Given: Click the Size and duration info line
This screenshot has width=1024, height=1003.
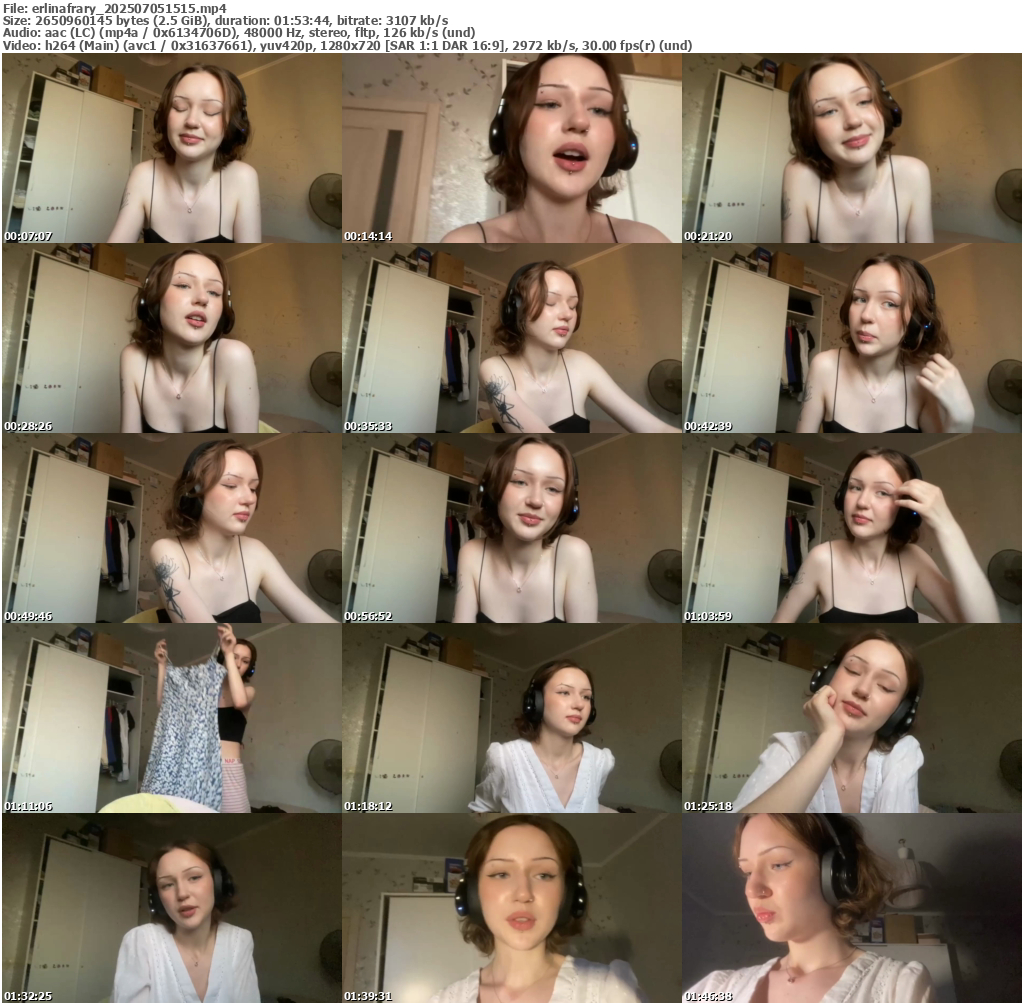Looking at the screenshot, I should 225,21.
